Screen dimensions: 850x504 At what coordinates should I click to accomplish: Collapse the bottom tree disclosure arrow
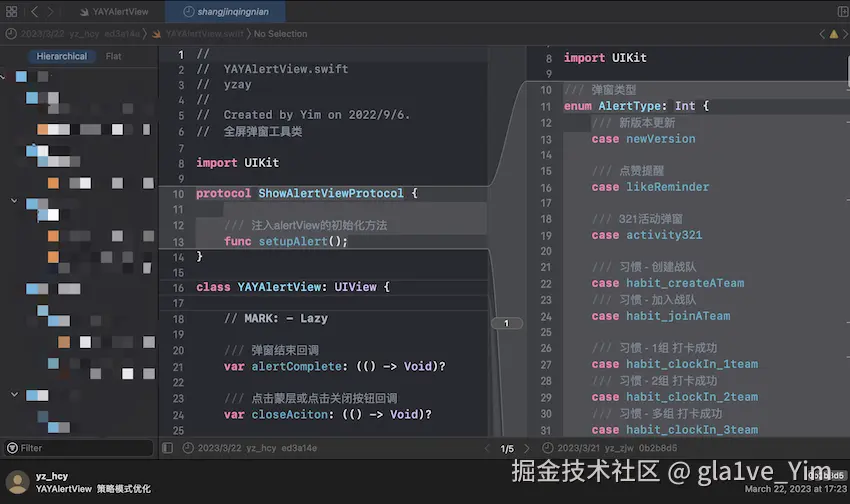tap(14, 395)
